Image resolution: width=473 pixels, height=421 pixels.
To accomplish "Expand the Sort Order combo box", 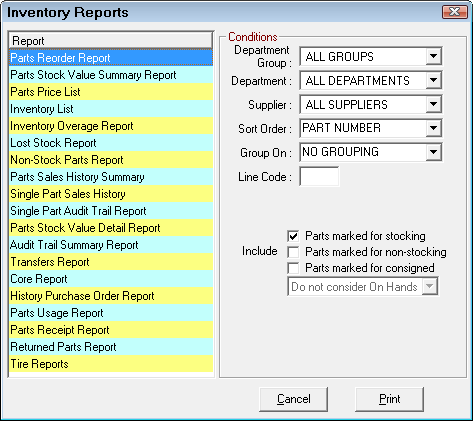I will pyautogui.click(x=433, y=128).
